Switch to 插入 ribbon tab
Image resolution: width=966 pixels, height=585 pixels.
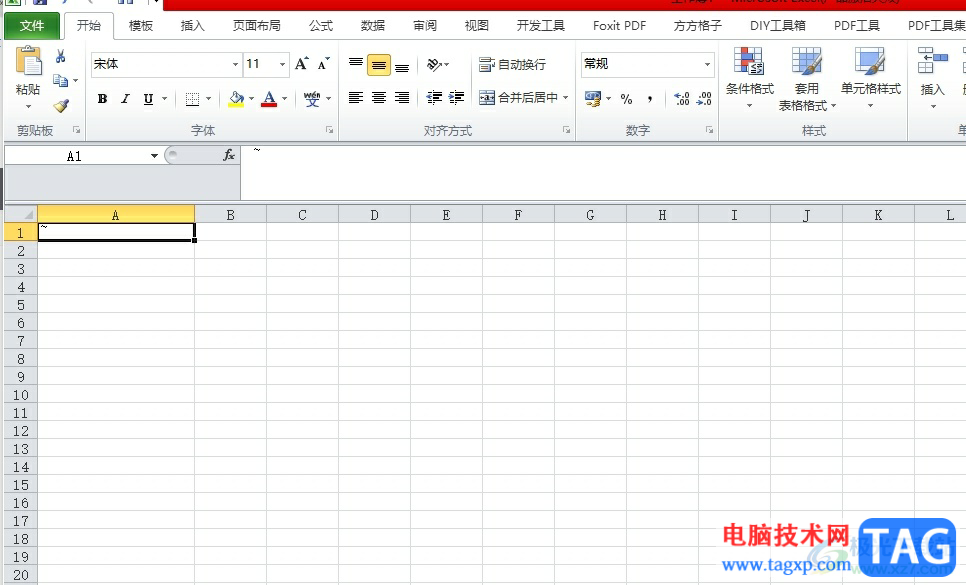192,26
